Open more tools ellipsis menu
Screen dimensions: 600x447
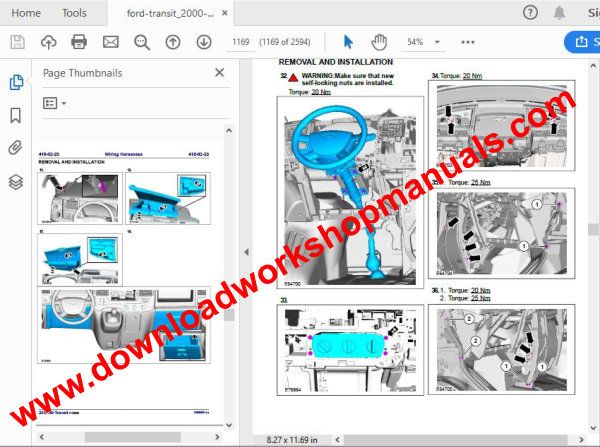[x=468, y=42]
